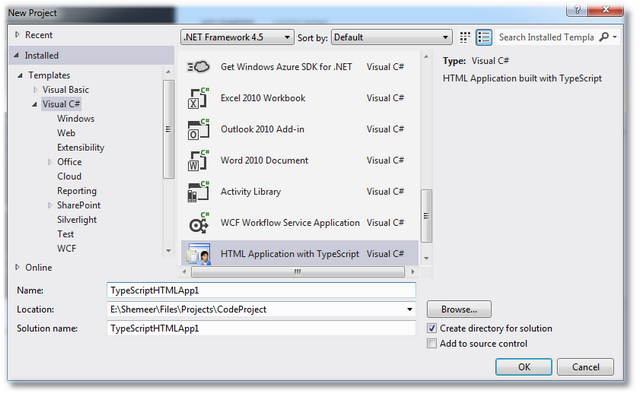Open the Location path dropdown arrow

tap(409, 310)
